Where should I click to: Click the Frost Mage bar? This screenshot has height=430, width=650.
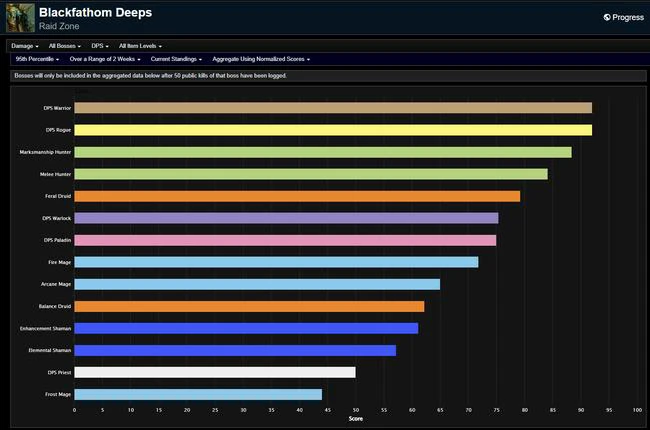tap(198, 394)
